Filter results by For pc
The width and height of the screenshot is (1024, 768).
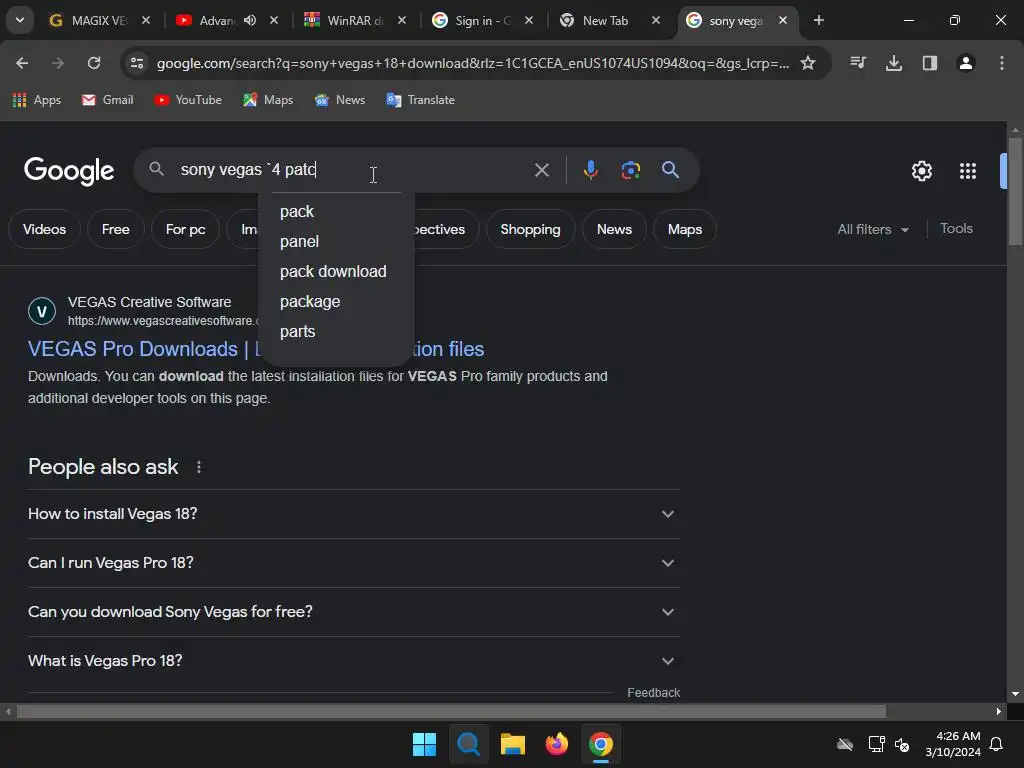click(x=185, y=229)
